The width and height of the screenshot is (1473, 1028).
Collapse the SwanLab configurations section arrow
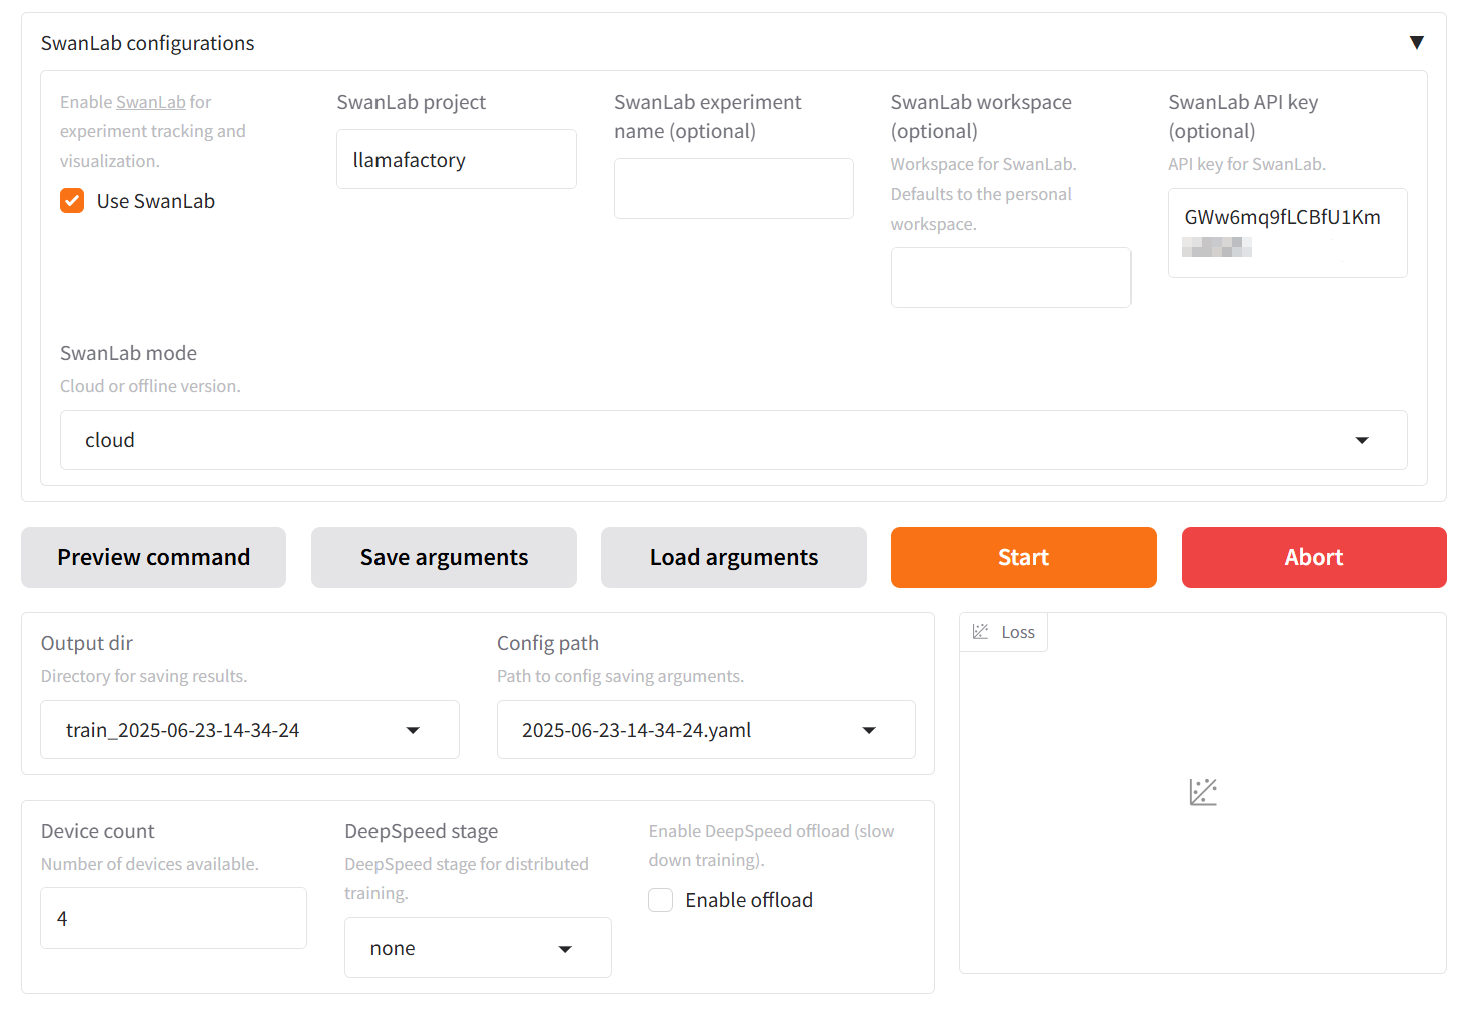point(1416,43)
